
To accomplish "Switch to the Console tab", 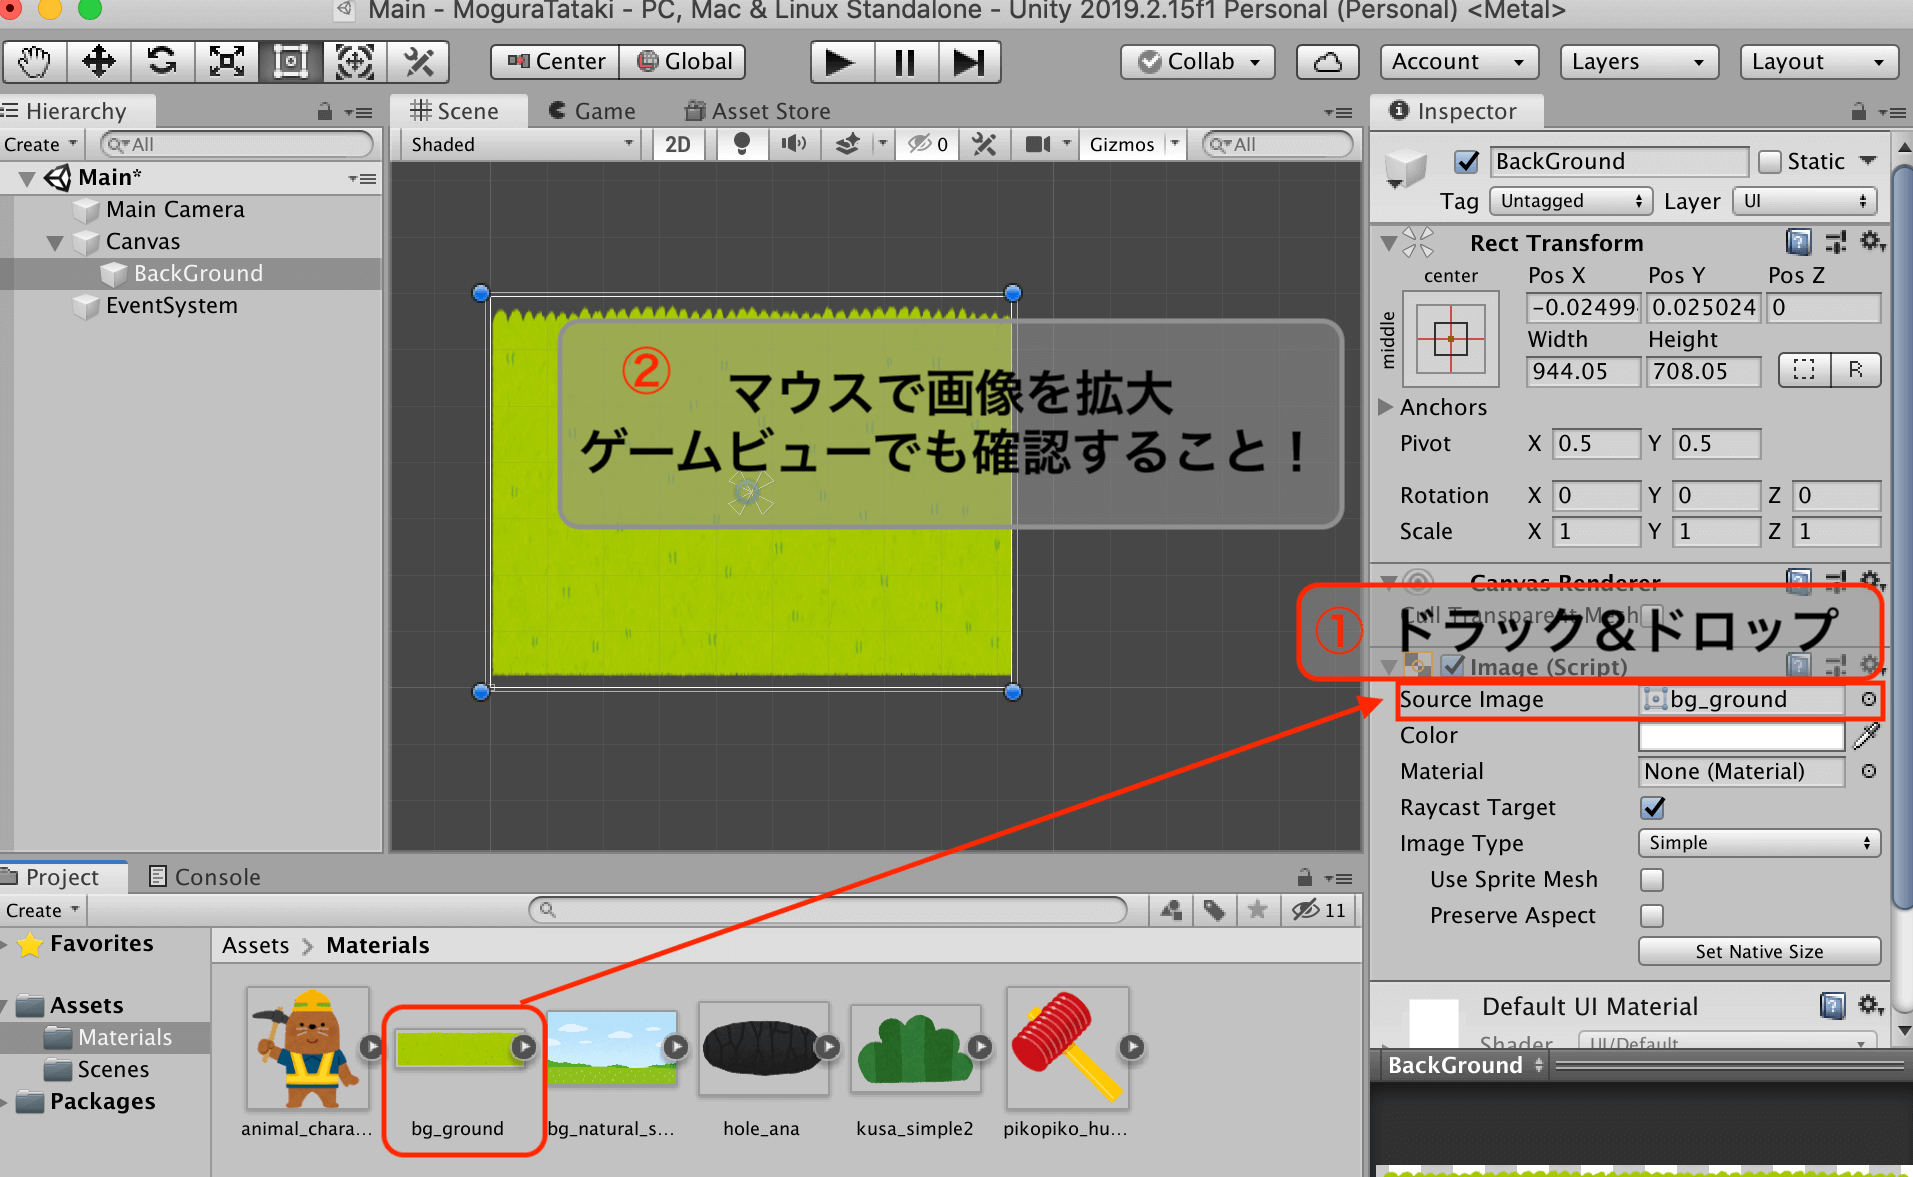I will click(x=205, y=877).
